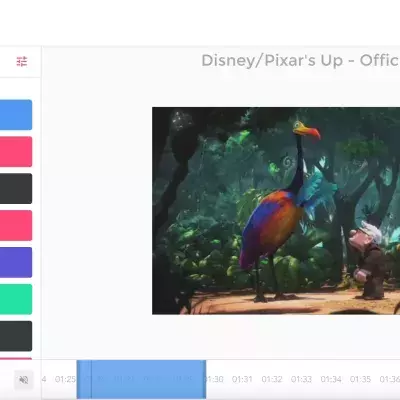The width and height of the screenshot is (400, 400).
Task: Open the tune settings sliders icon
Action: [22, 61]
